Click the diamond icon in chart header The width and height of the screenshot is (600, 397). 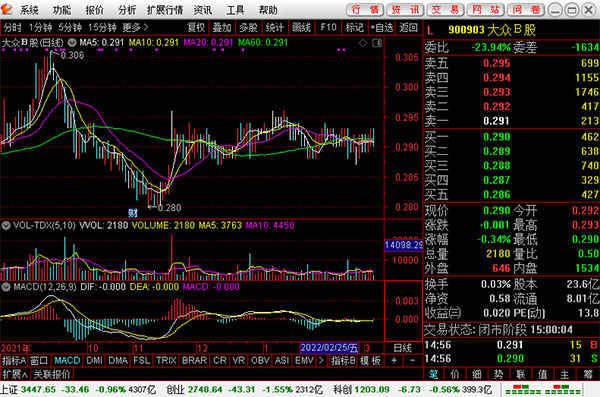[363, 43]
